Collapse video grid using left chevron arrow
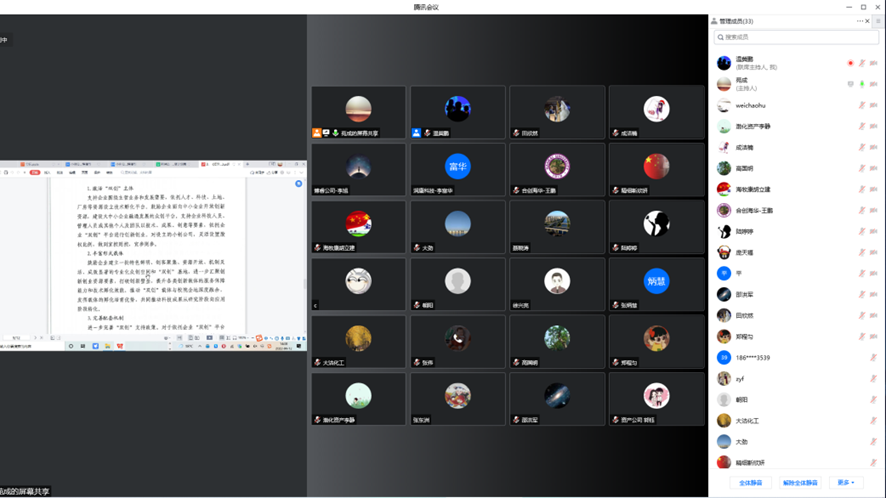This screenshot has width=886, height=498. click(x=315, y=306)
